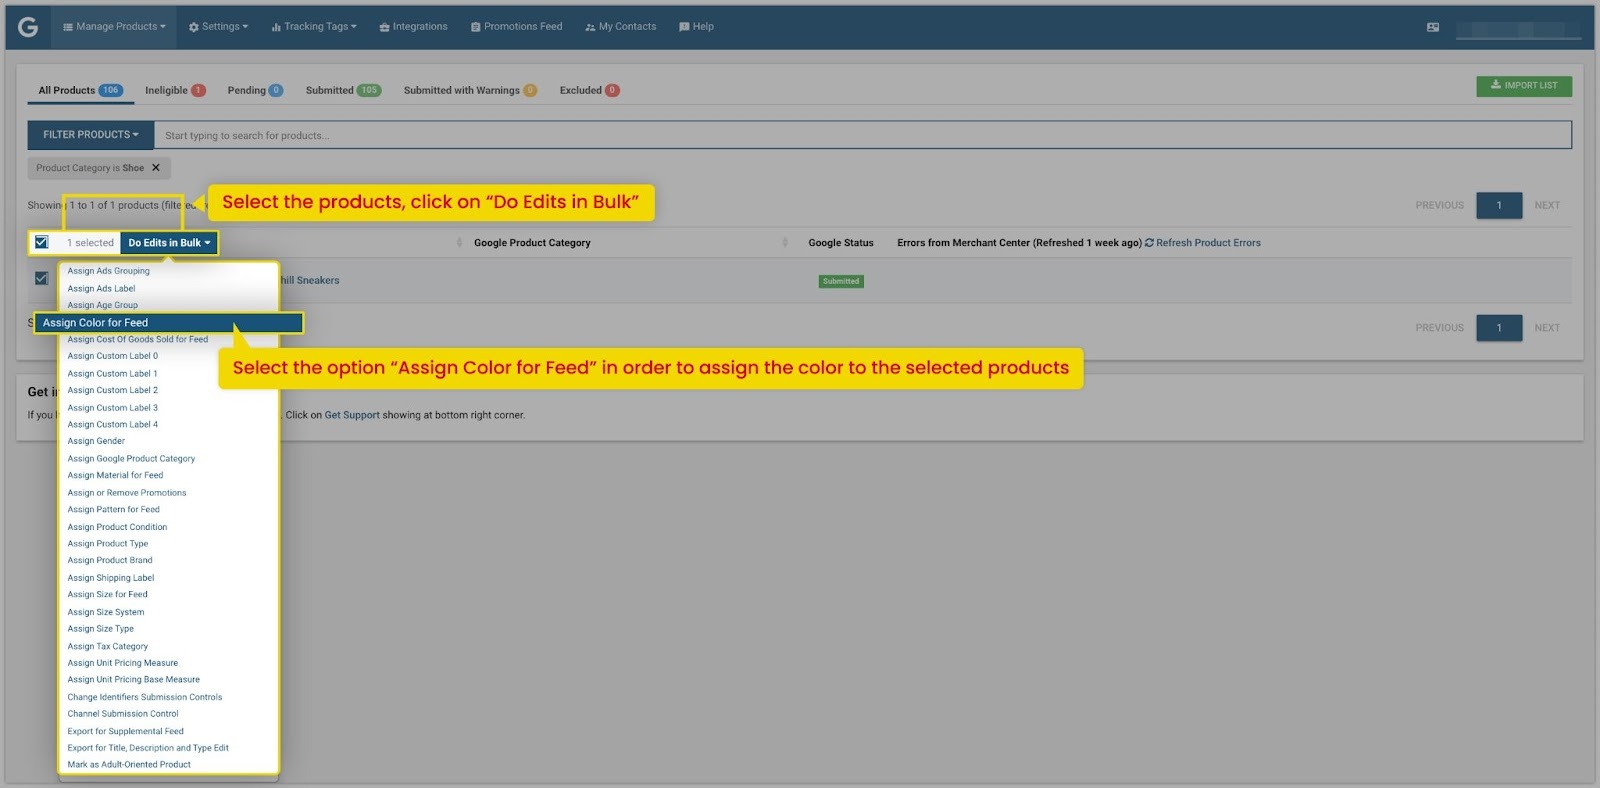Choose Assign Google Product Category entry
1600x788 pixels.
(x=131, y=459)
